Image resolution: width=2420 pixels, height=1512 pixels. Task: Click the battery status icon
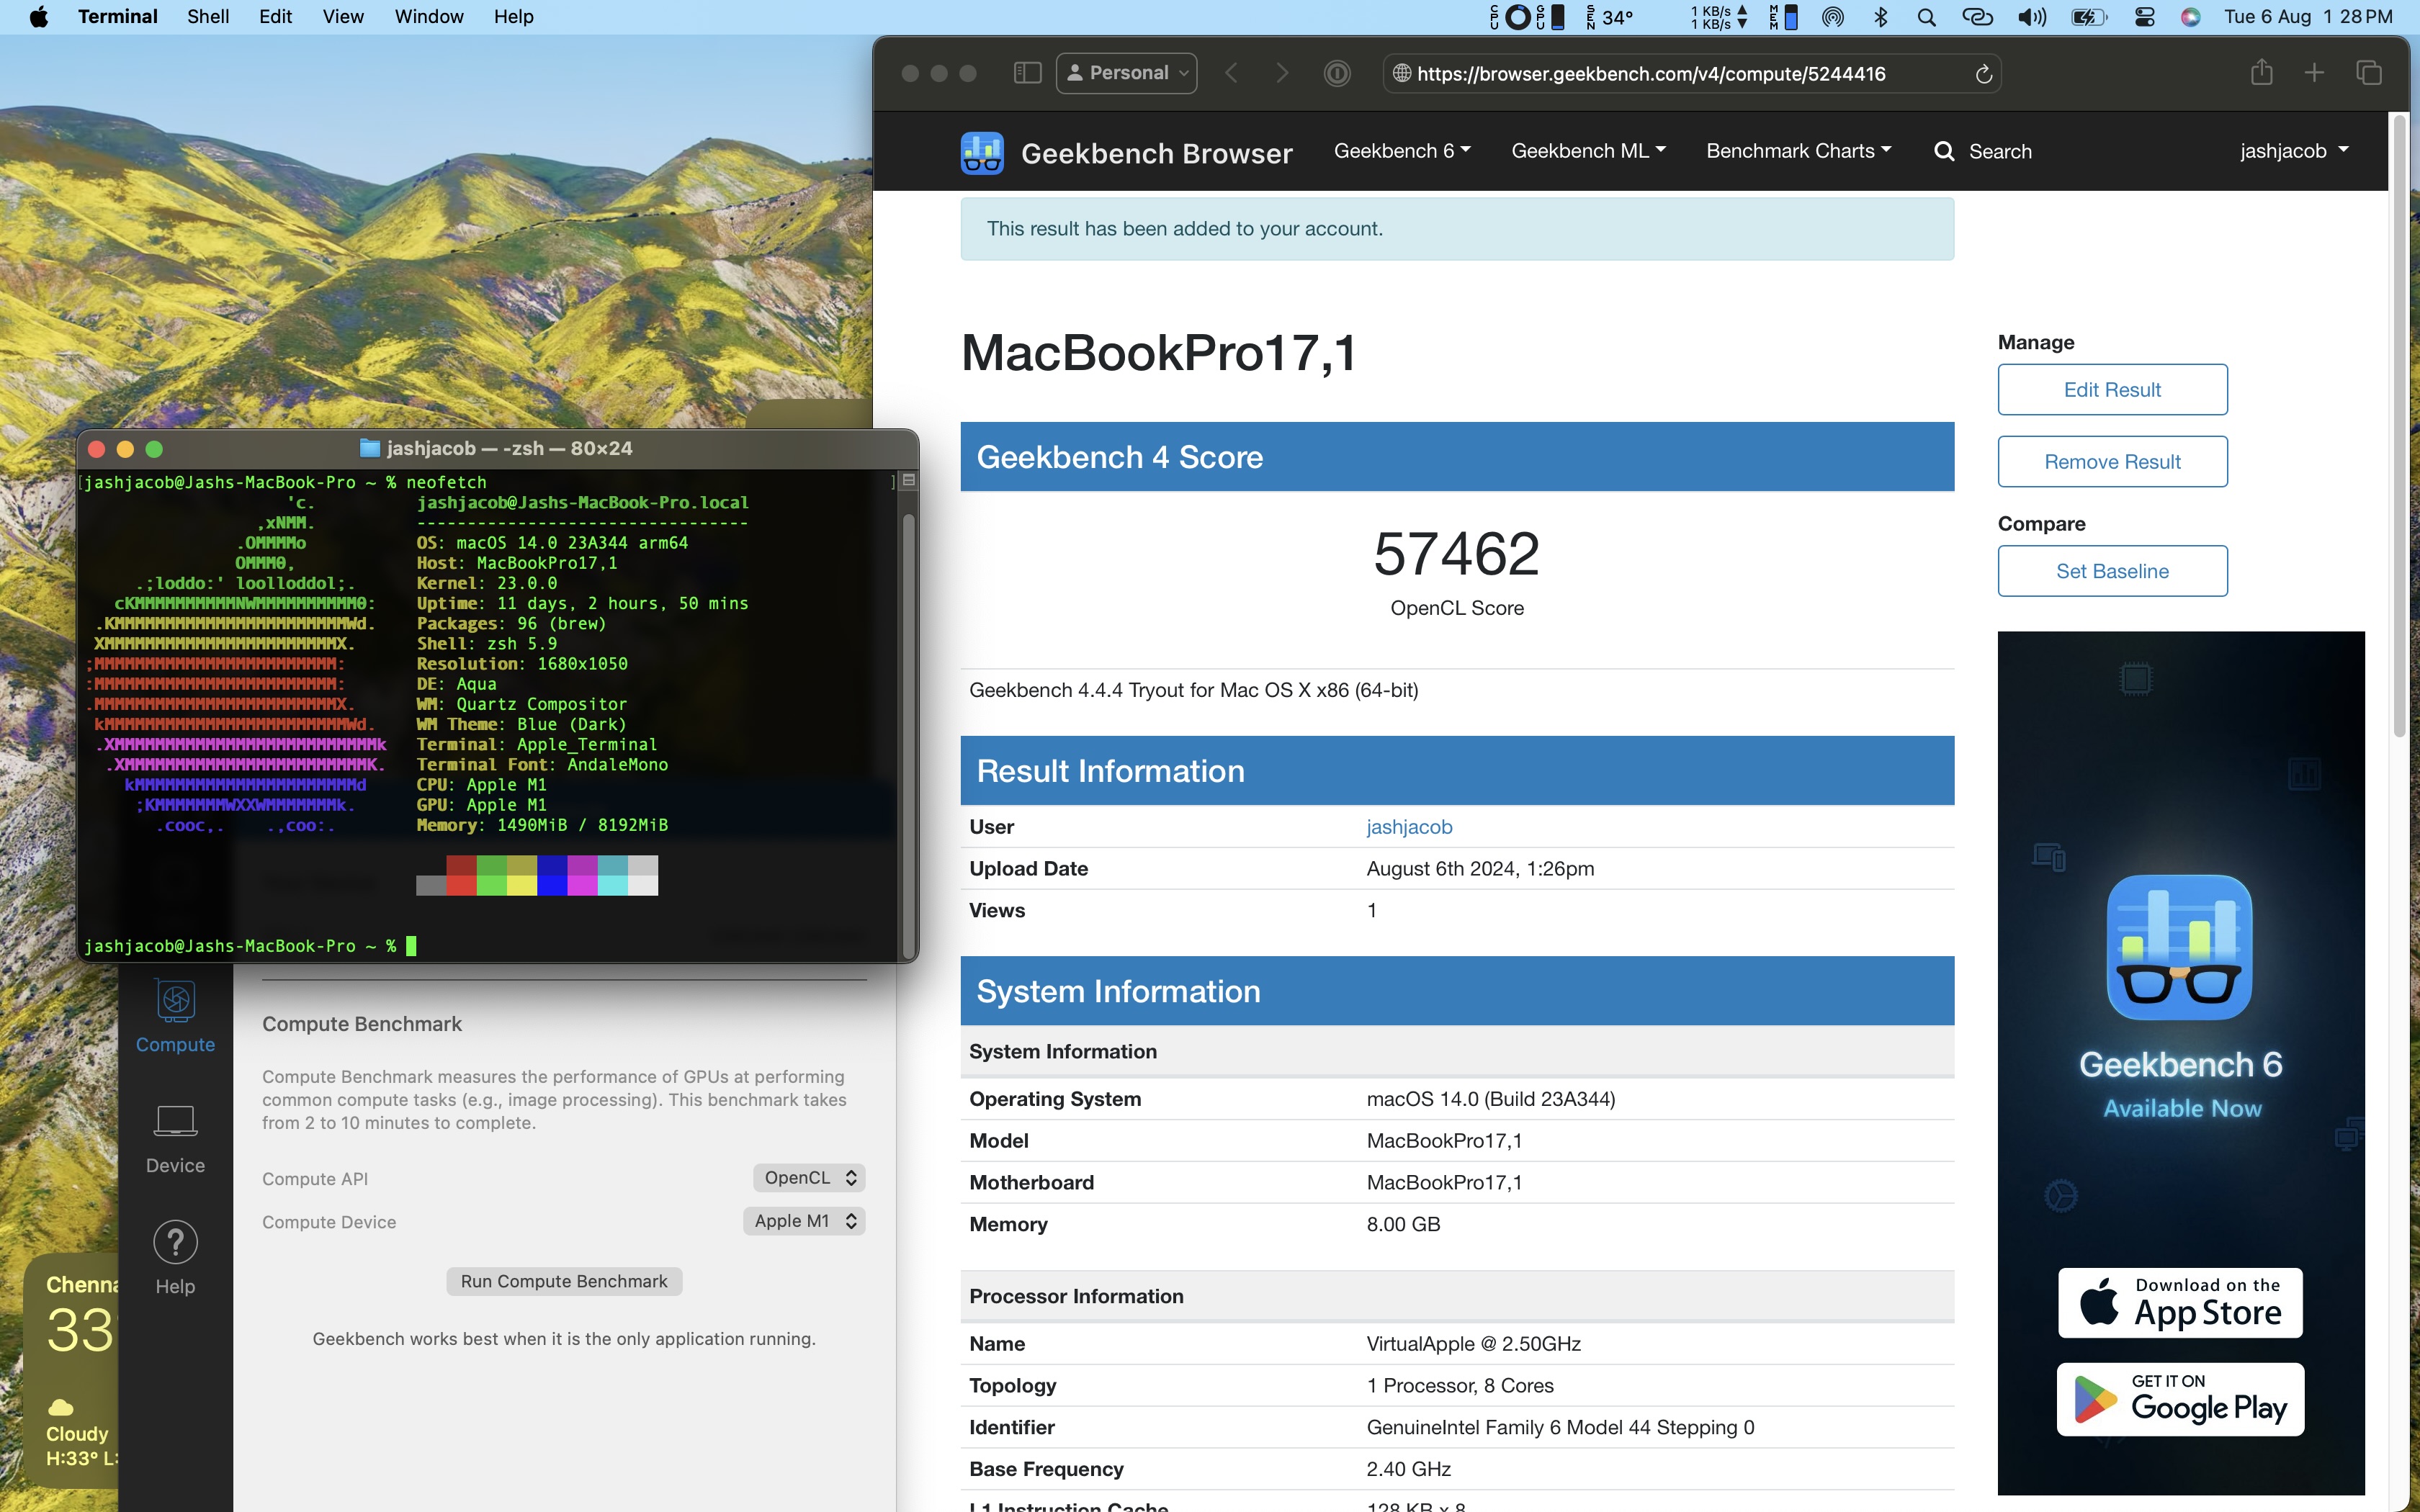[2089, 17]
